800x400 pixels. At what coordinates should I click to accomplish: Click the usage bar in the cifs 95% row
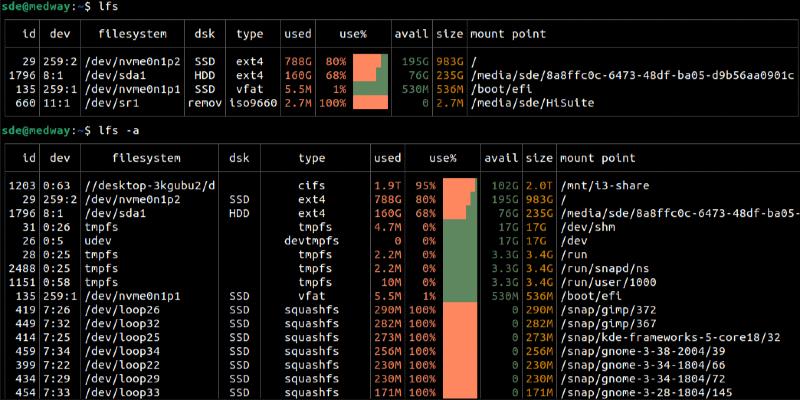pyautogui.click(x=459, y=185)
